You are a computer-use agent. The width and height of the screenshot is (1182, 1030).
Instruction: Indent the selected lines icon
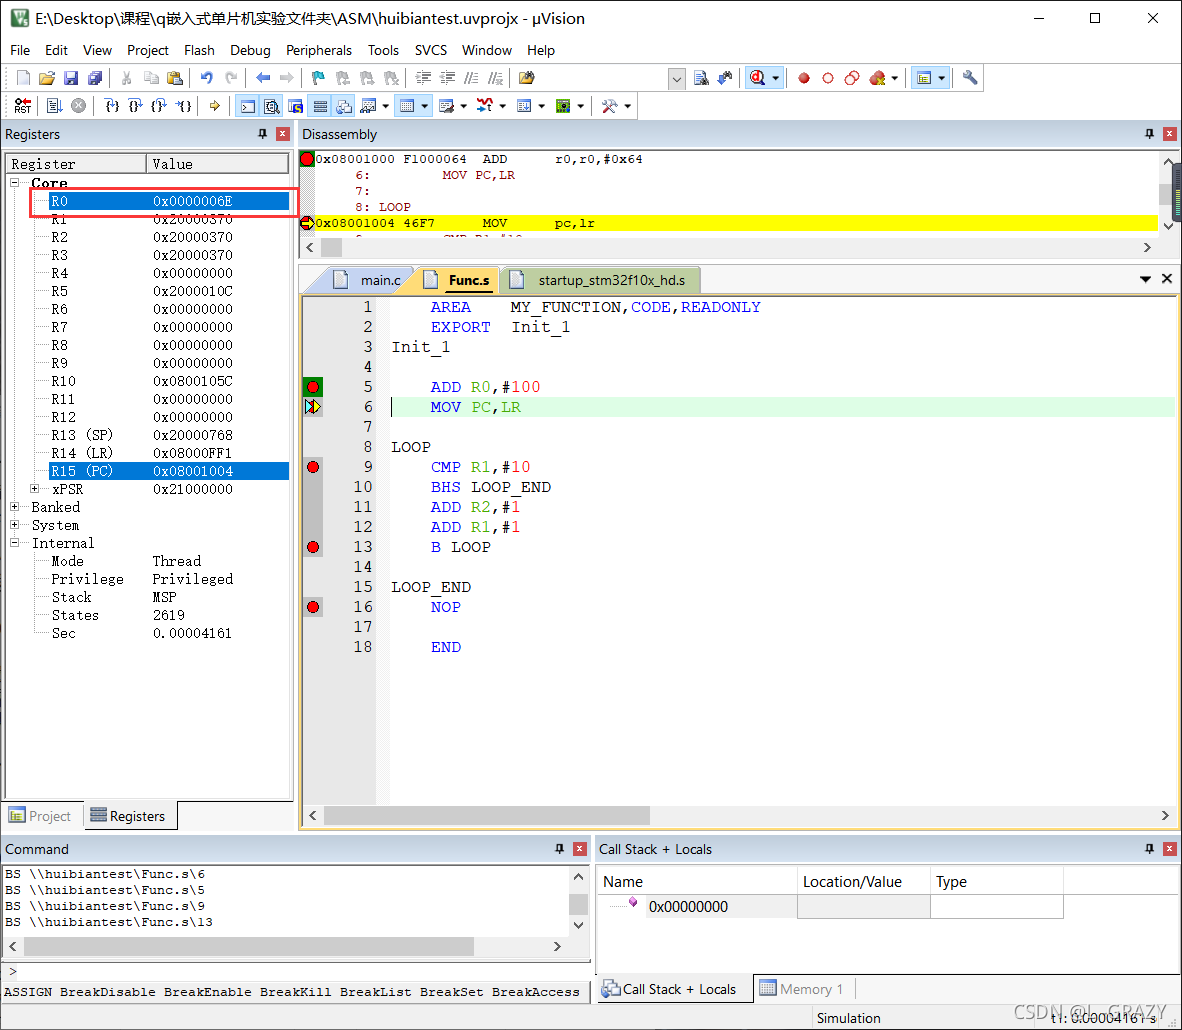[424, 78]
